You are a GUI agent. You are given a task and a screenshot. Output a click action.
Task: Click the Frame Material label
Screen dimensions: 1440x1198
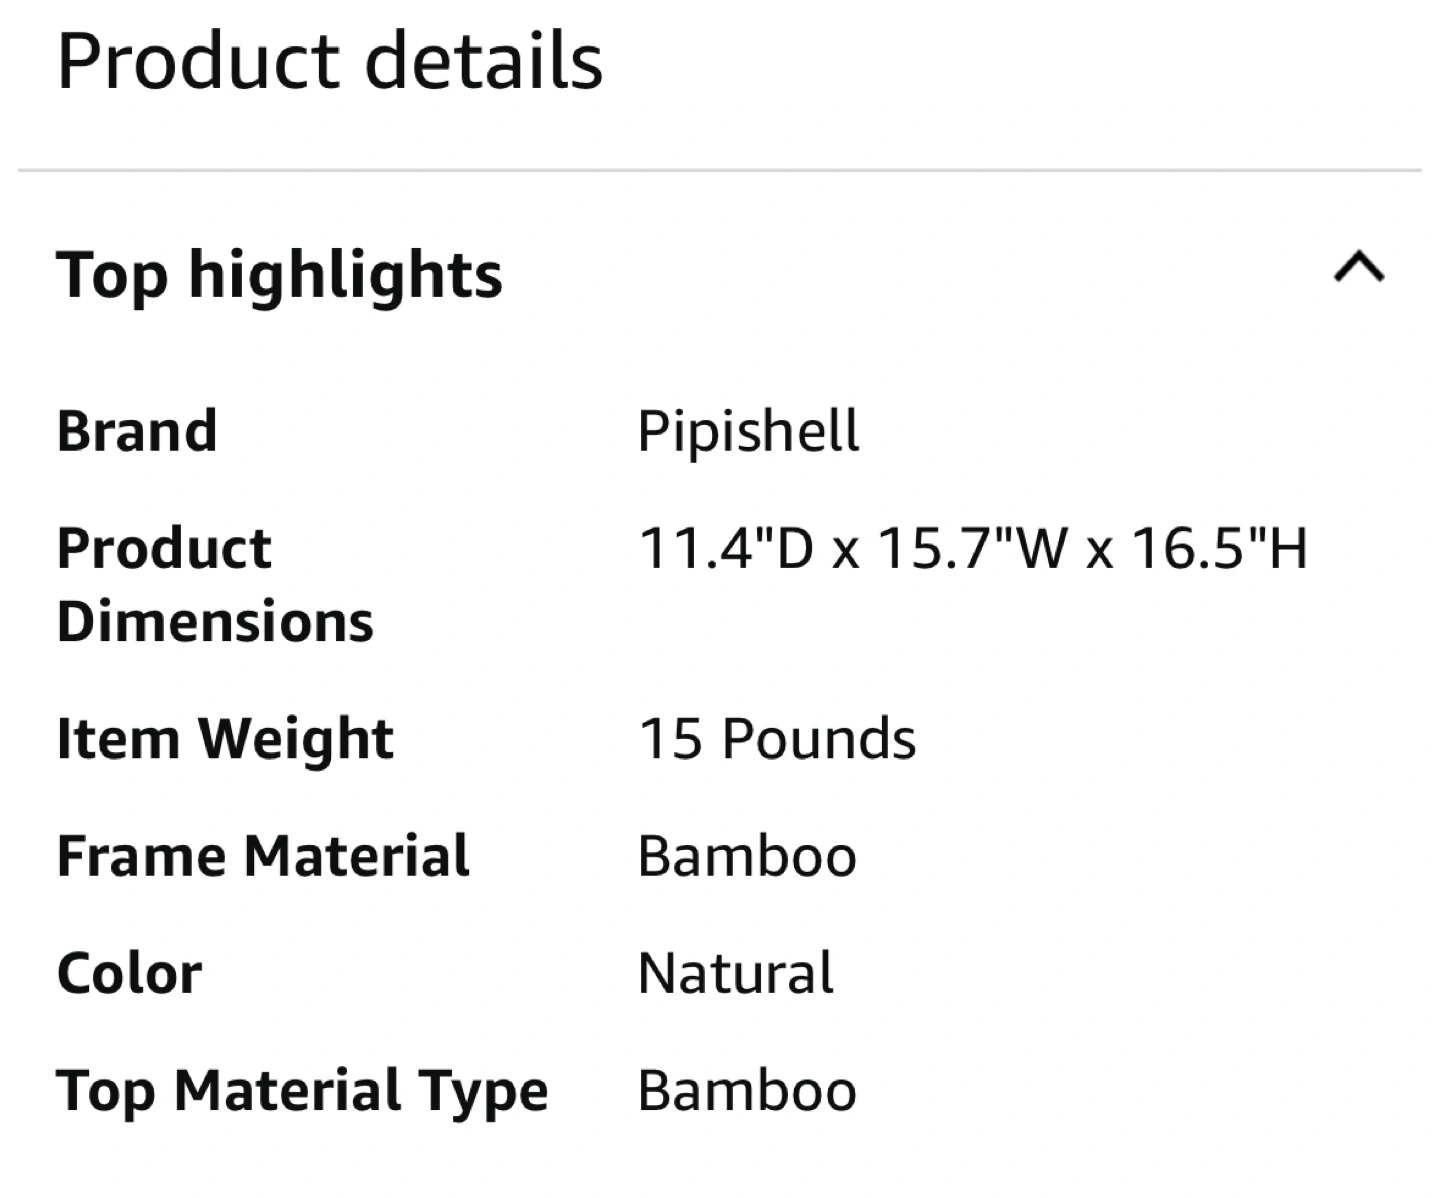(x=263, y=856)
